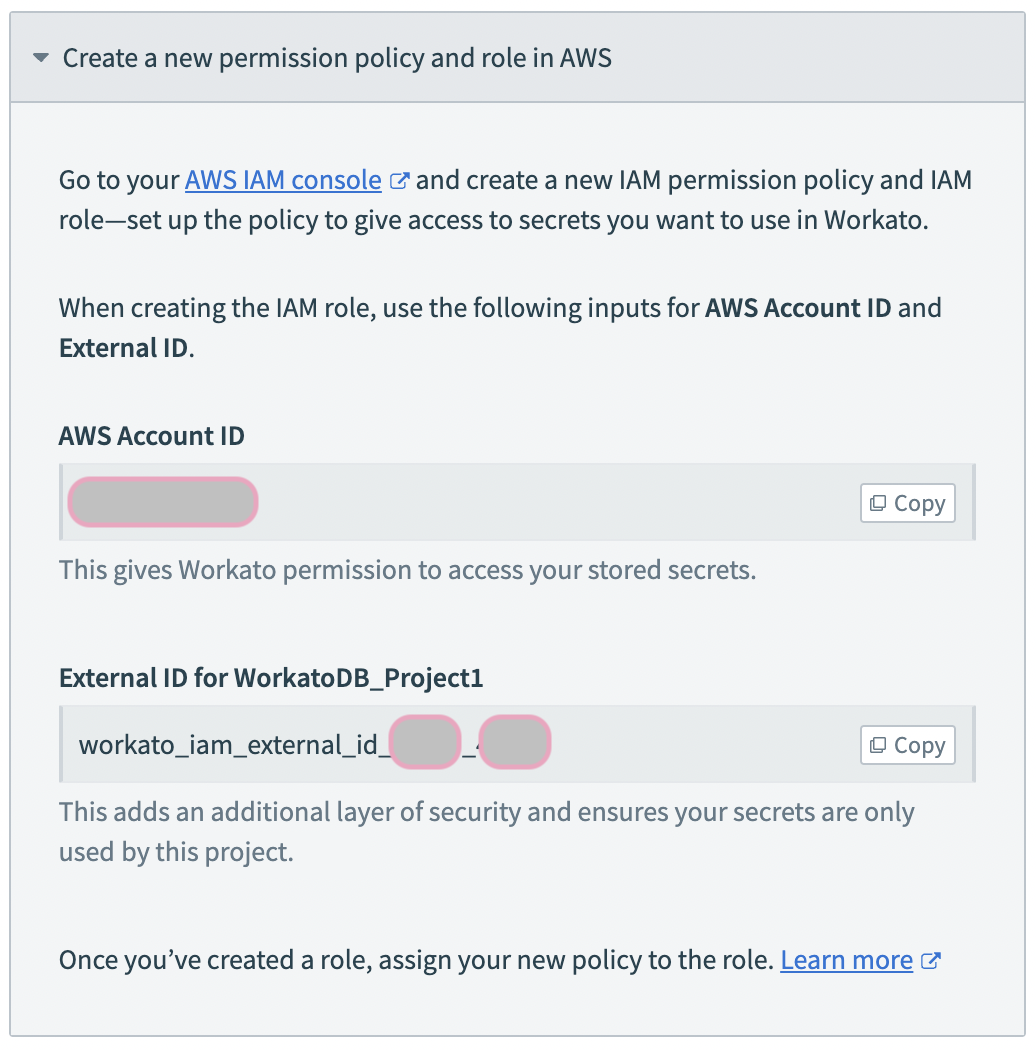Click the permission access helper text under AWS Account ID
The width and height of the screenshot is (1036, 1050).
click(x=417, y=570)
